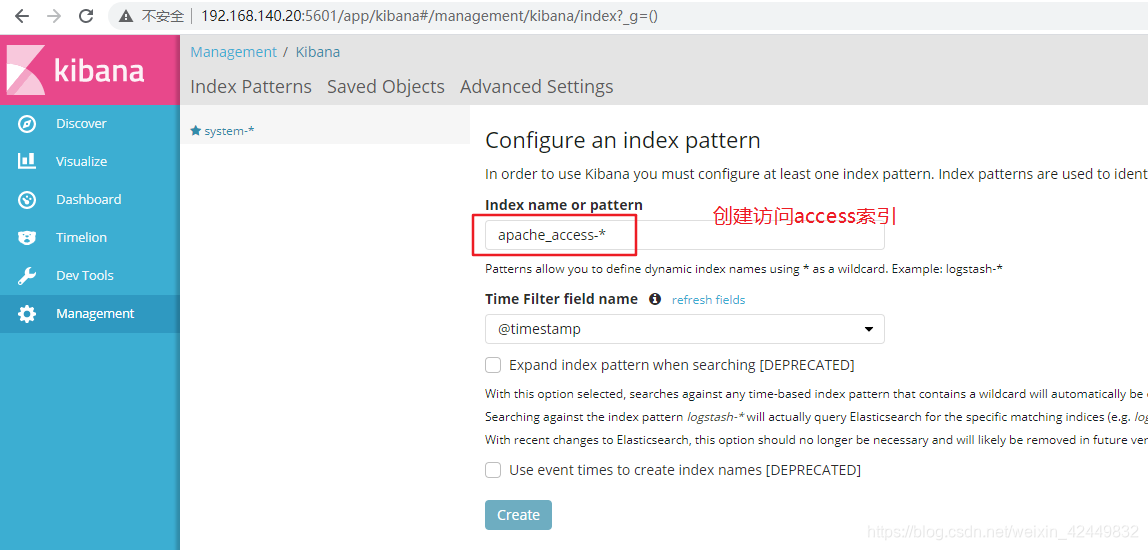Image resolution: width=1148 pixels, height=550 pixels.
Task: Switch to the Index Patterns tab
Action: [251, 86]
